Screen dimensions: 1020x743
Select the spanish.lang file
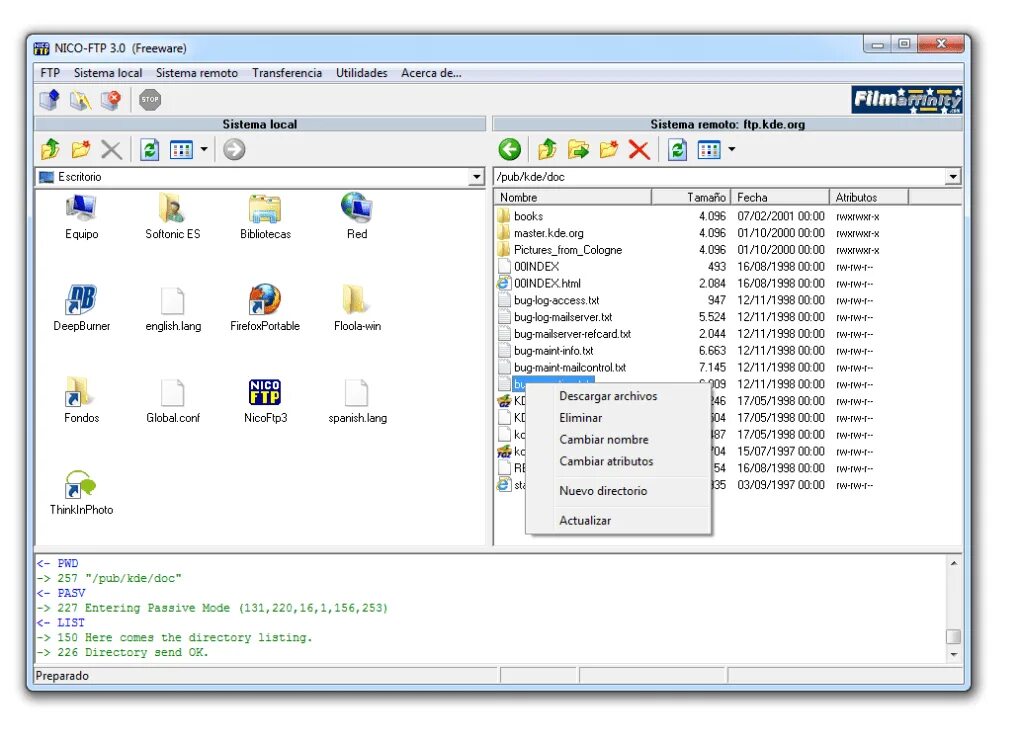tap(357, 401)
